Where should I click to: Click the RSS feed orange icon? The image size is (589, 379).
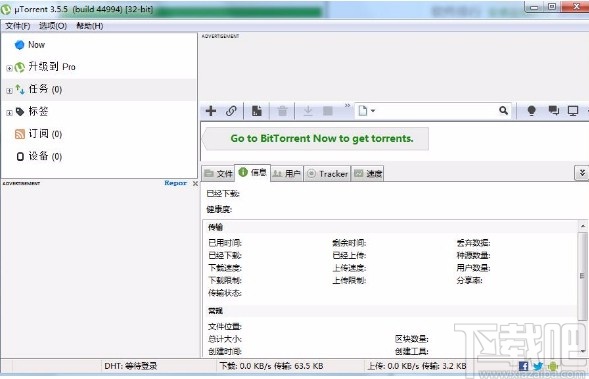(x=20, y=134)
